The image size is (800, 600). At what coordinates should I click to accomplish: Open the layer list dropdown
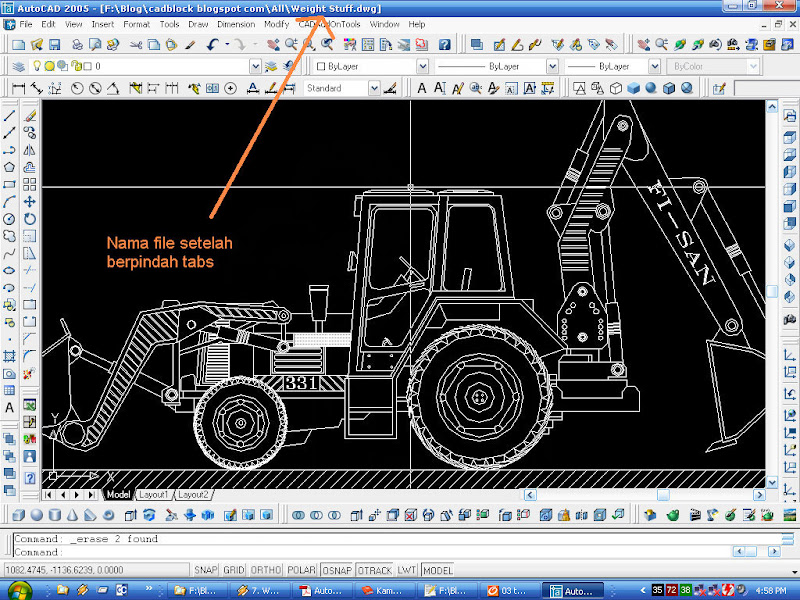(255, 66)
